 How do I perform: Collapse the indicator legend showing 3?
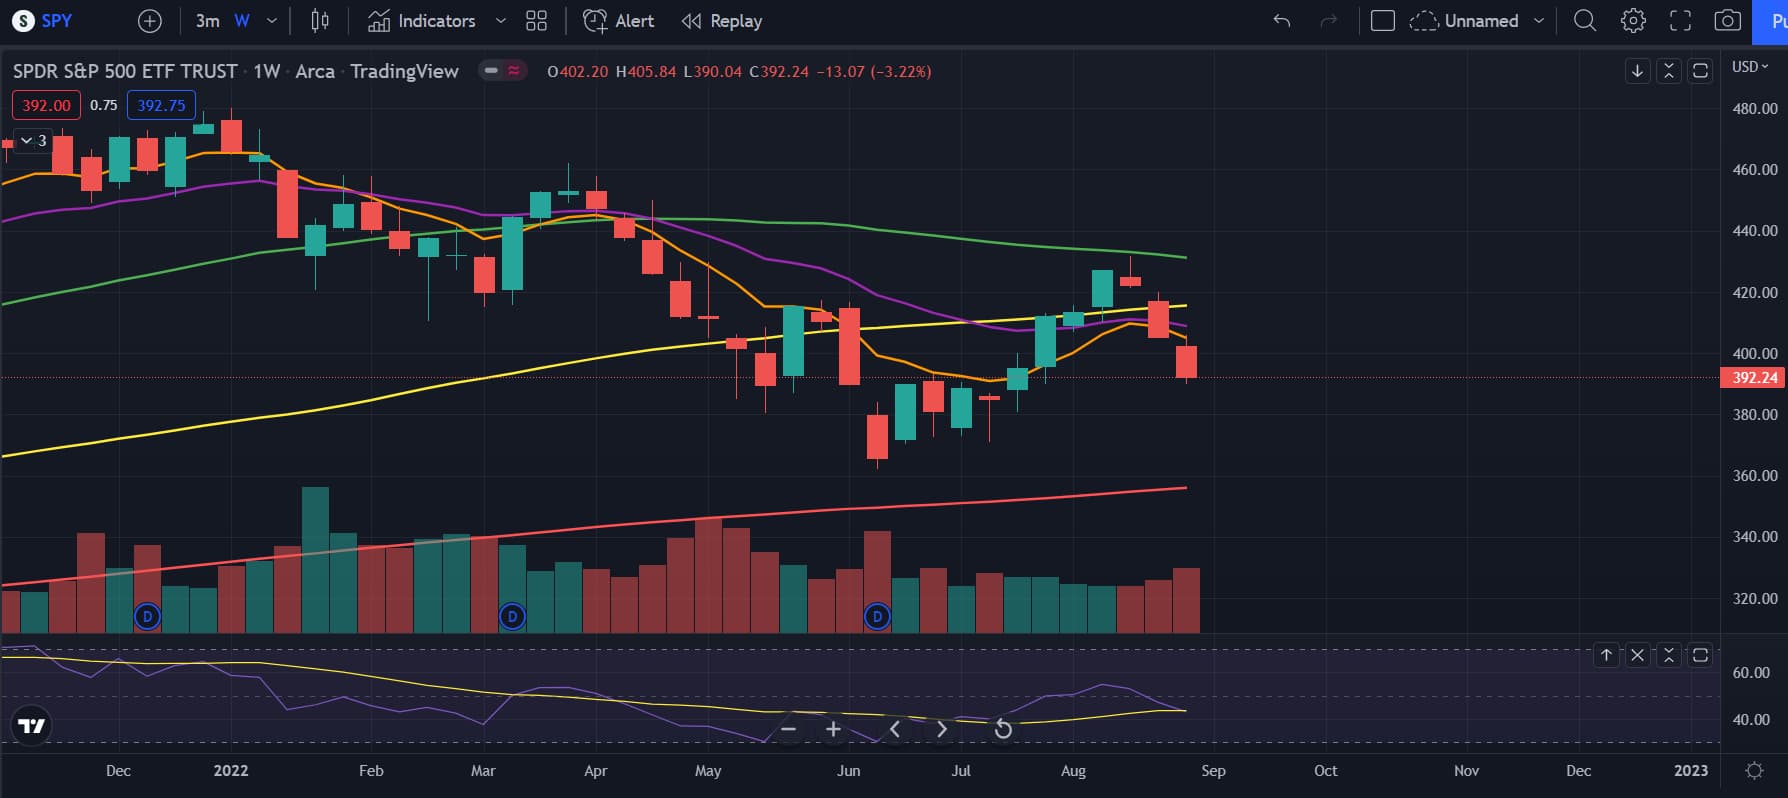coord(34,141)
